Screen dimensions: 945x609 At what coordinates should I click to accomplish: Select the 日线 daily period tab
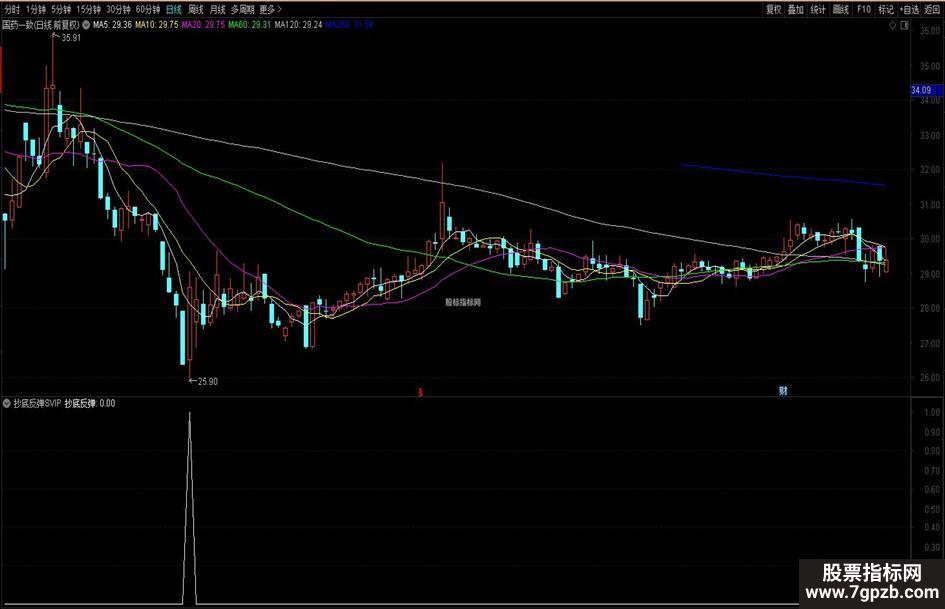coord(174,9)
